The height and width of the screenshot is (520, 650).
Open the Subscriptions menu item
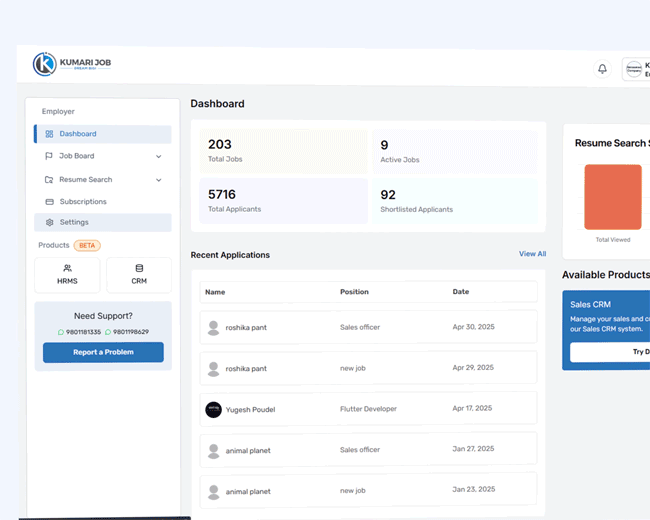click(x=83, y=202)
